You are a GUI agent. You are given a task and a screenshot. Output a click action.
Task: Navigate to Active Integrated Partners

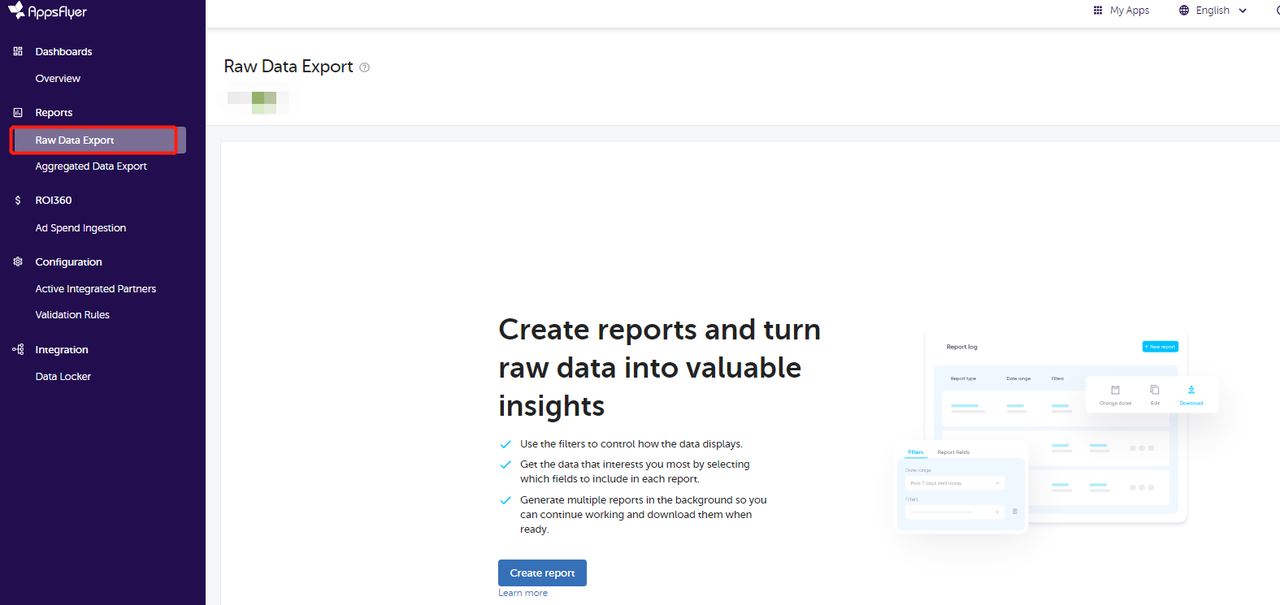click(x=96, y=289)
